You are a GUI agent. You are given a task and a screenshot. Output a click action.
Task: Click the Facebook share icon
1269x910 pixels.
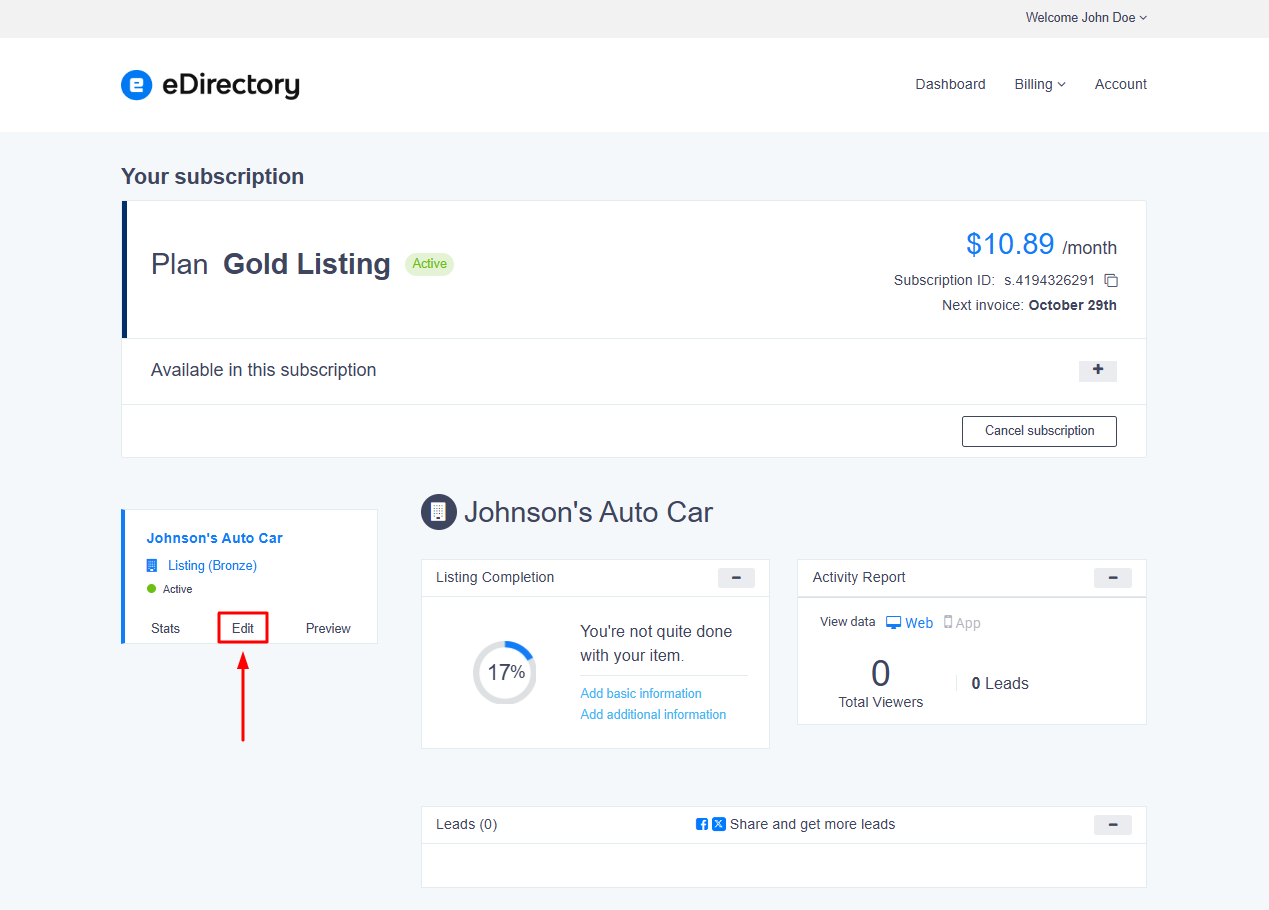tap(702, 825)
